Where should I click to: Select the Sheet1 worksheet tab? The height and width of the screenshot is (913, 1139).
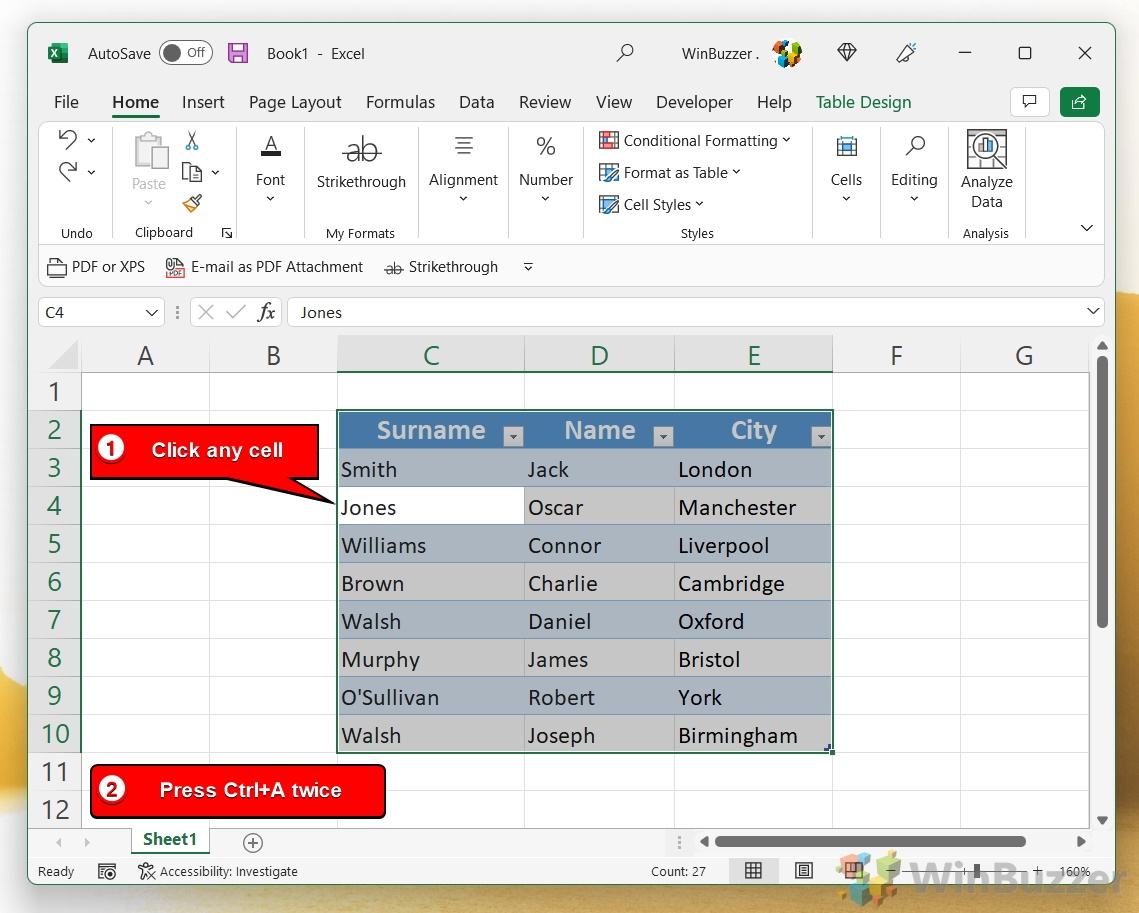(x=170, y=840)
